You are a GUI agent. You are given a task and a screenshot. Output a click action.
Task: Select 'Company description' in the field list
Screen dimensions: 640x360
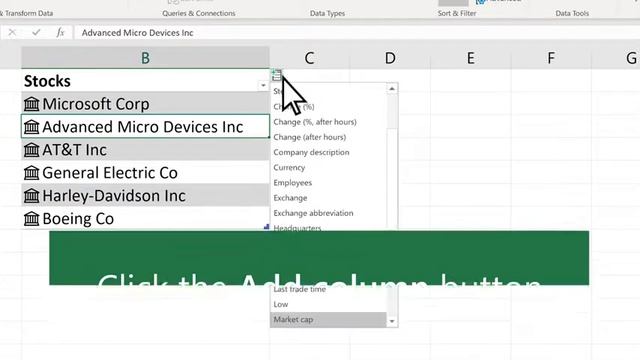pyautogui.click(x=311, y=152)
